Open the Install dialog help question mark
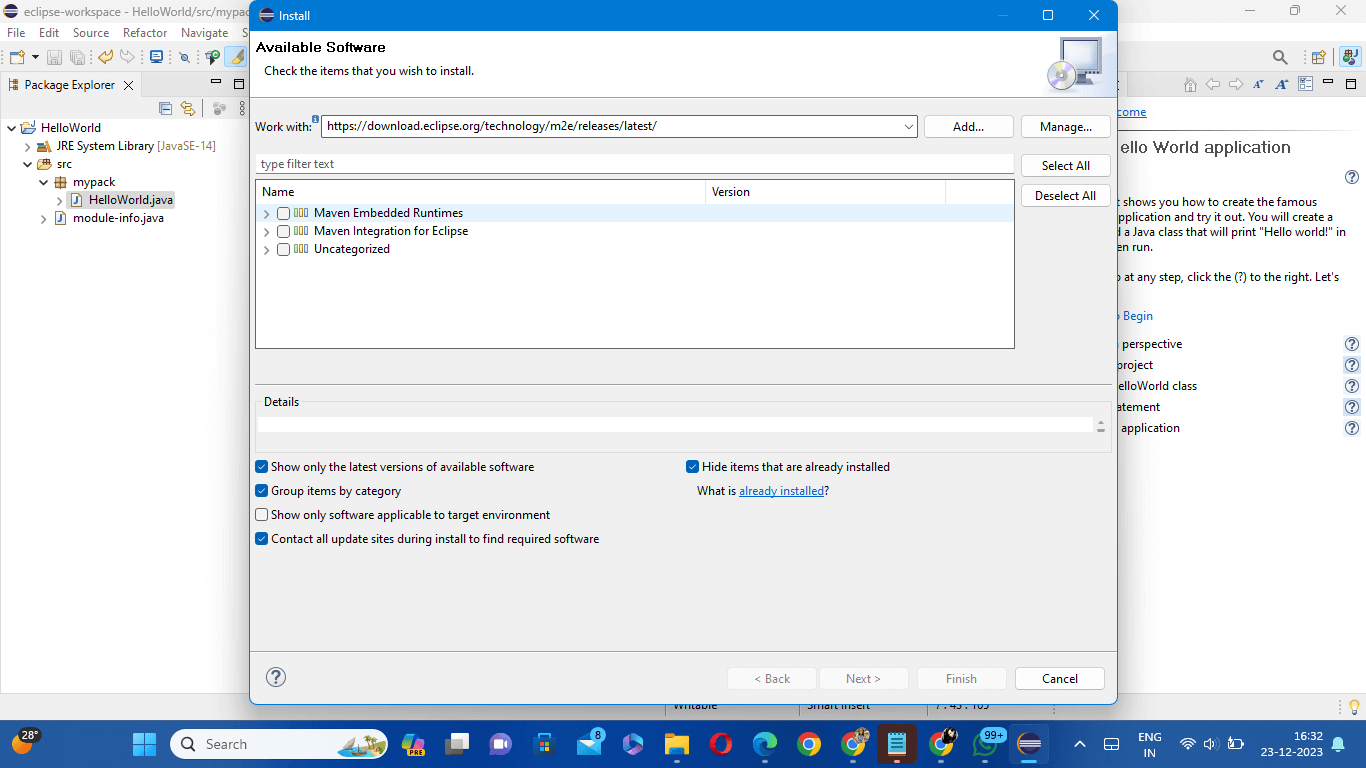The image size is (1366, 768). point(276,677)
